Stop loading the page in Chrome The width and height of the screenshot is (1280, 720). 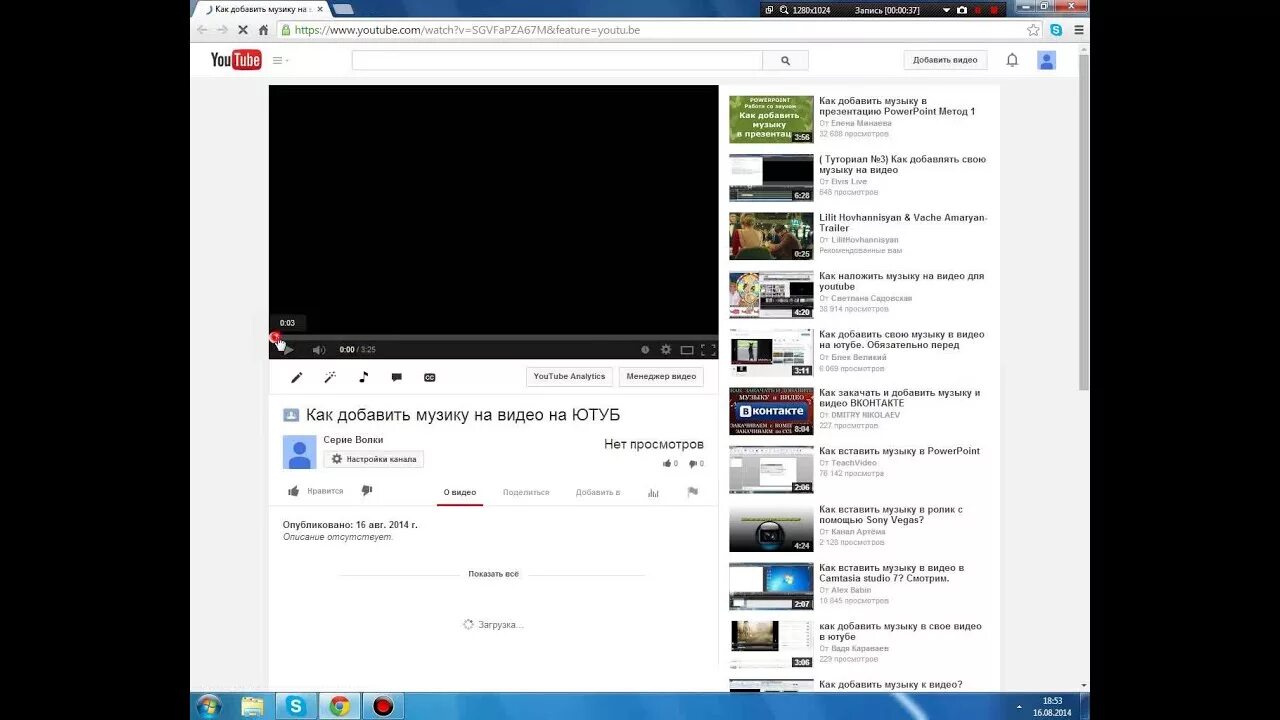coord(242,30)
